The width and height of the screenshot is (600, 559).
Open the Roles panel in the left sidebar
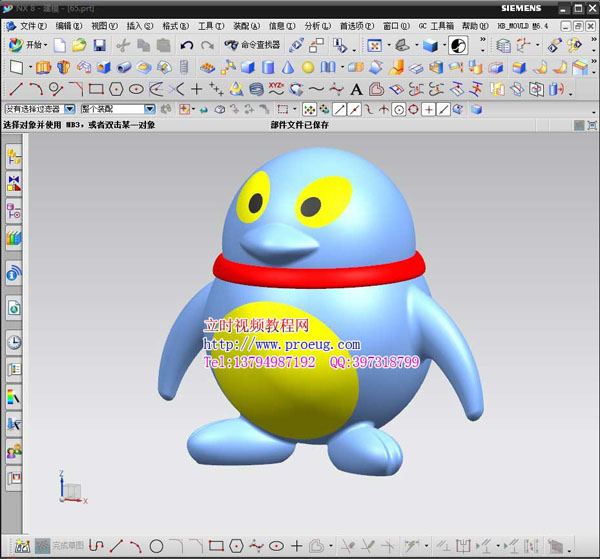14,451
